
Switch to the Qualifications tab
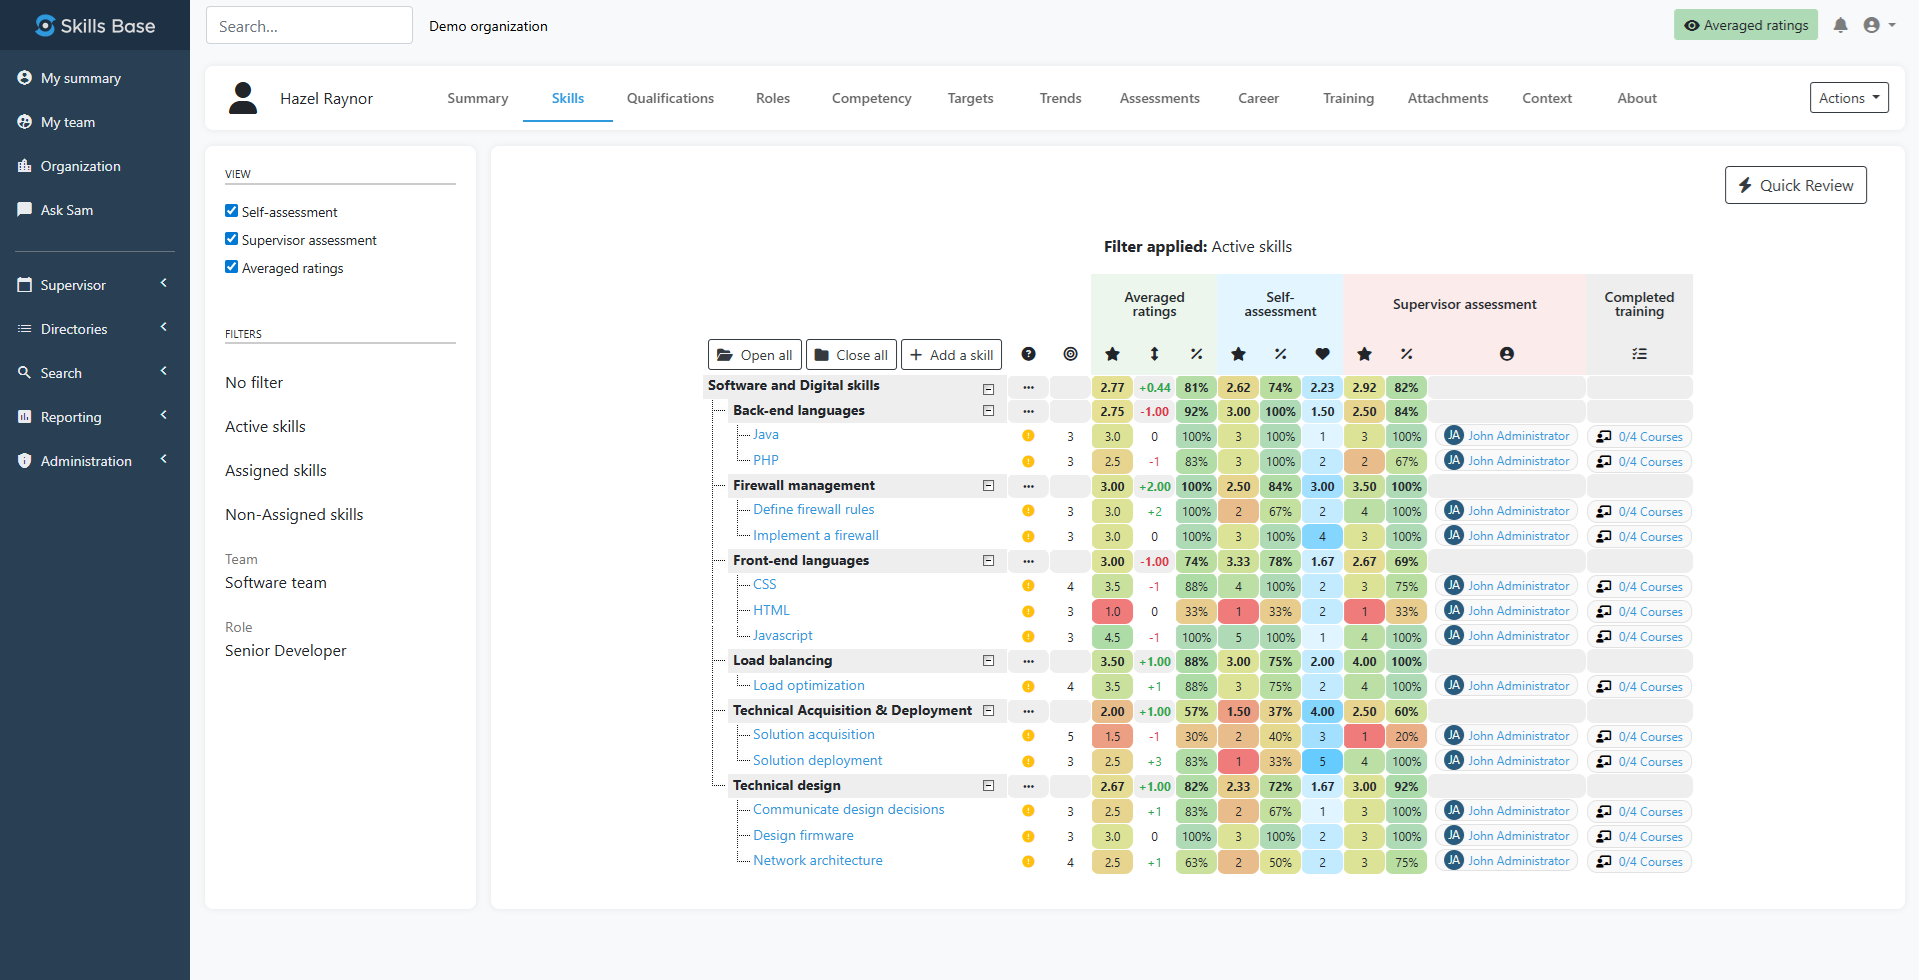[x=670, y=98]
